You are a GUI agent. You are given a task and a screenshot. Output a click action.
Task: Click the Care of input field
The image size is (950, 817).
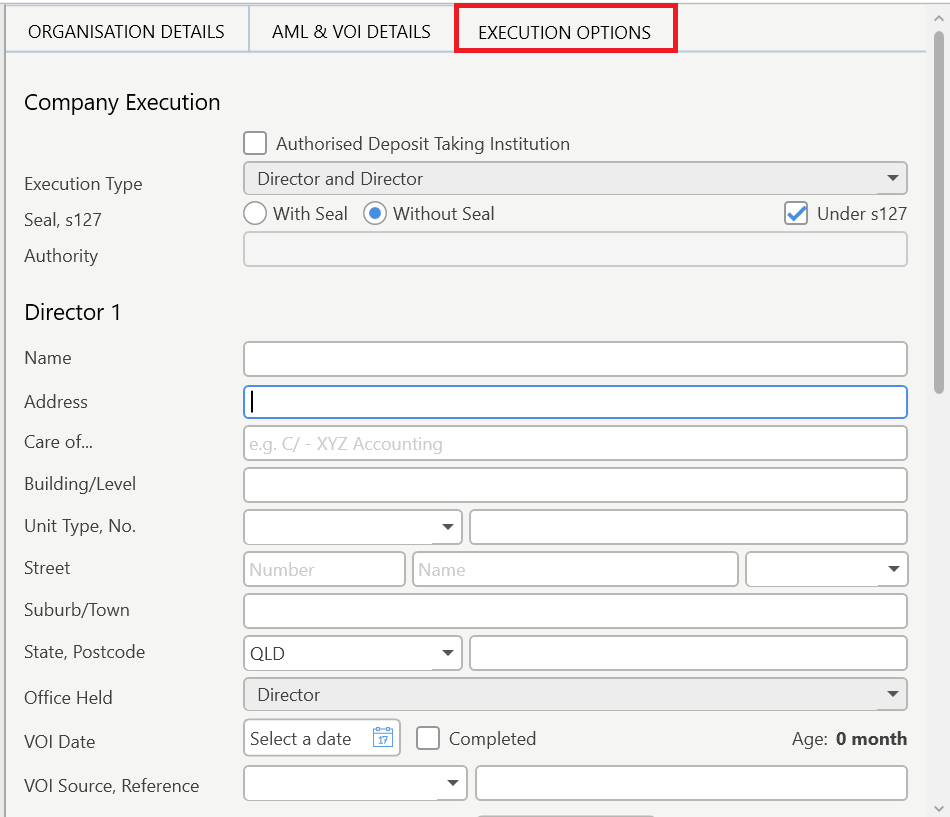[x=575, y=443]
